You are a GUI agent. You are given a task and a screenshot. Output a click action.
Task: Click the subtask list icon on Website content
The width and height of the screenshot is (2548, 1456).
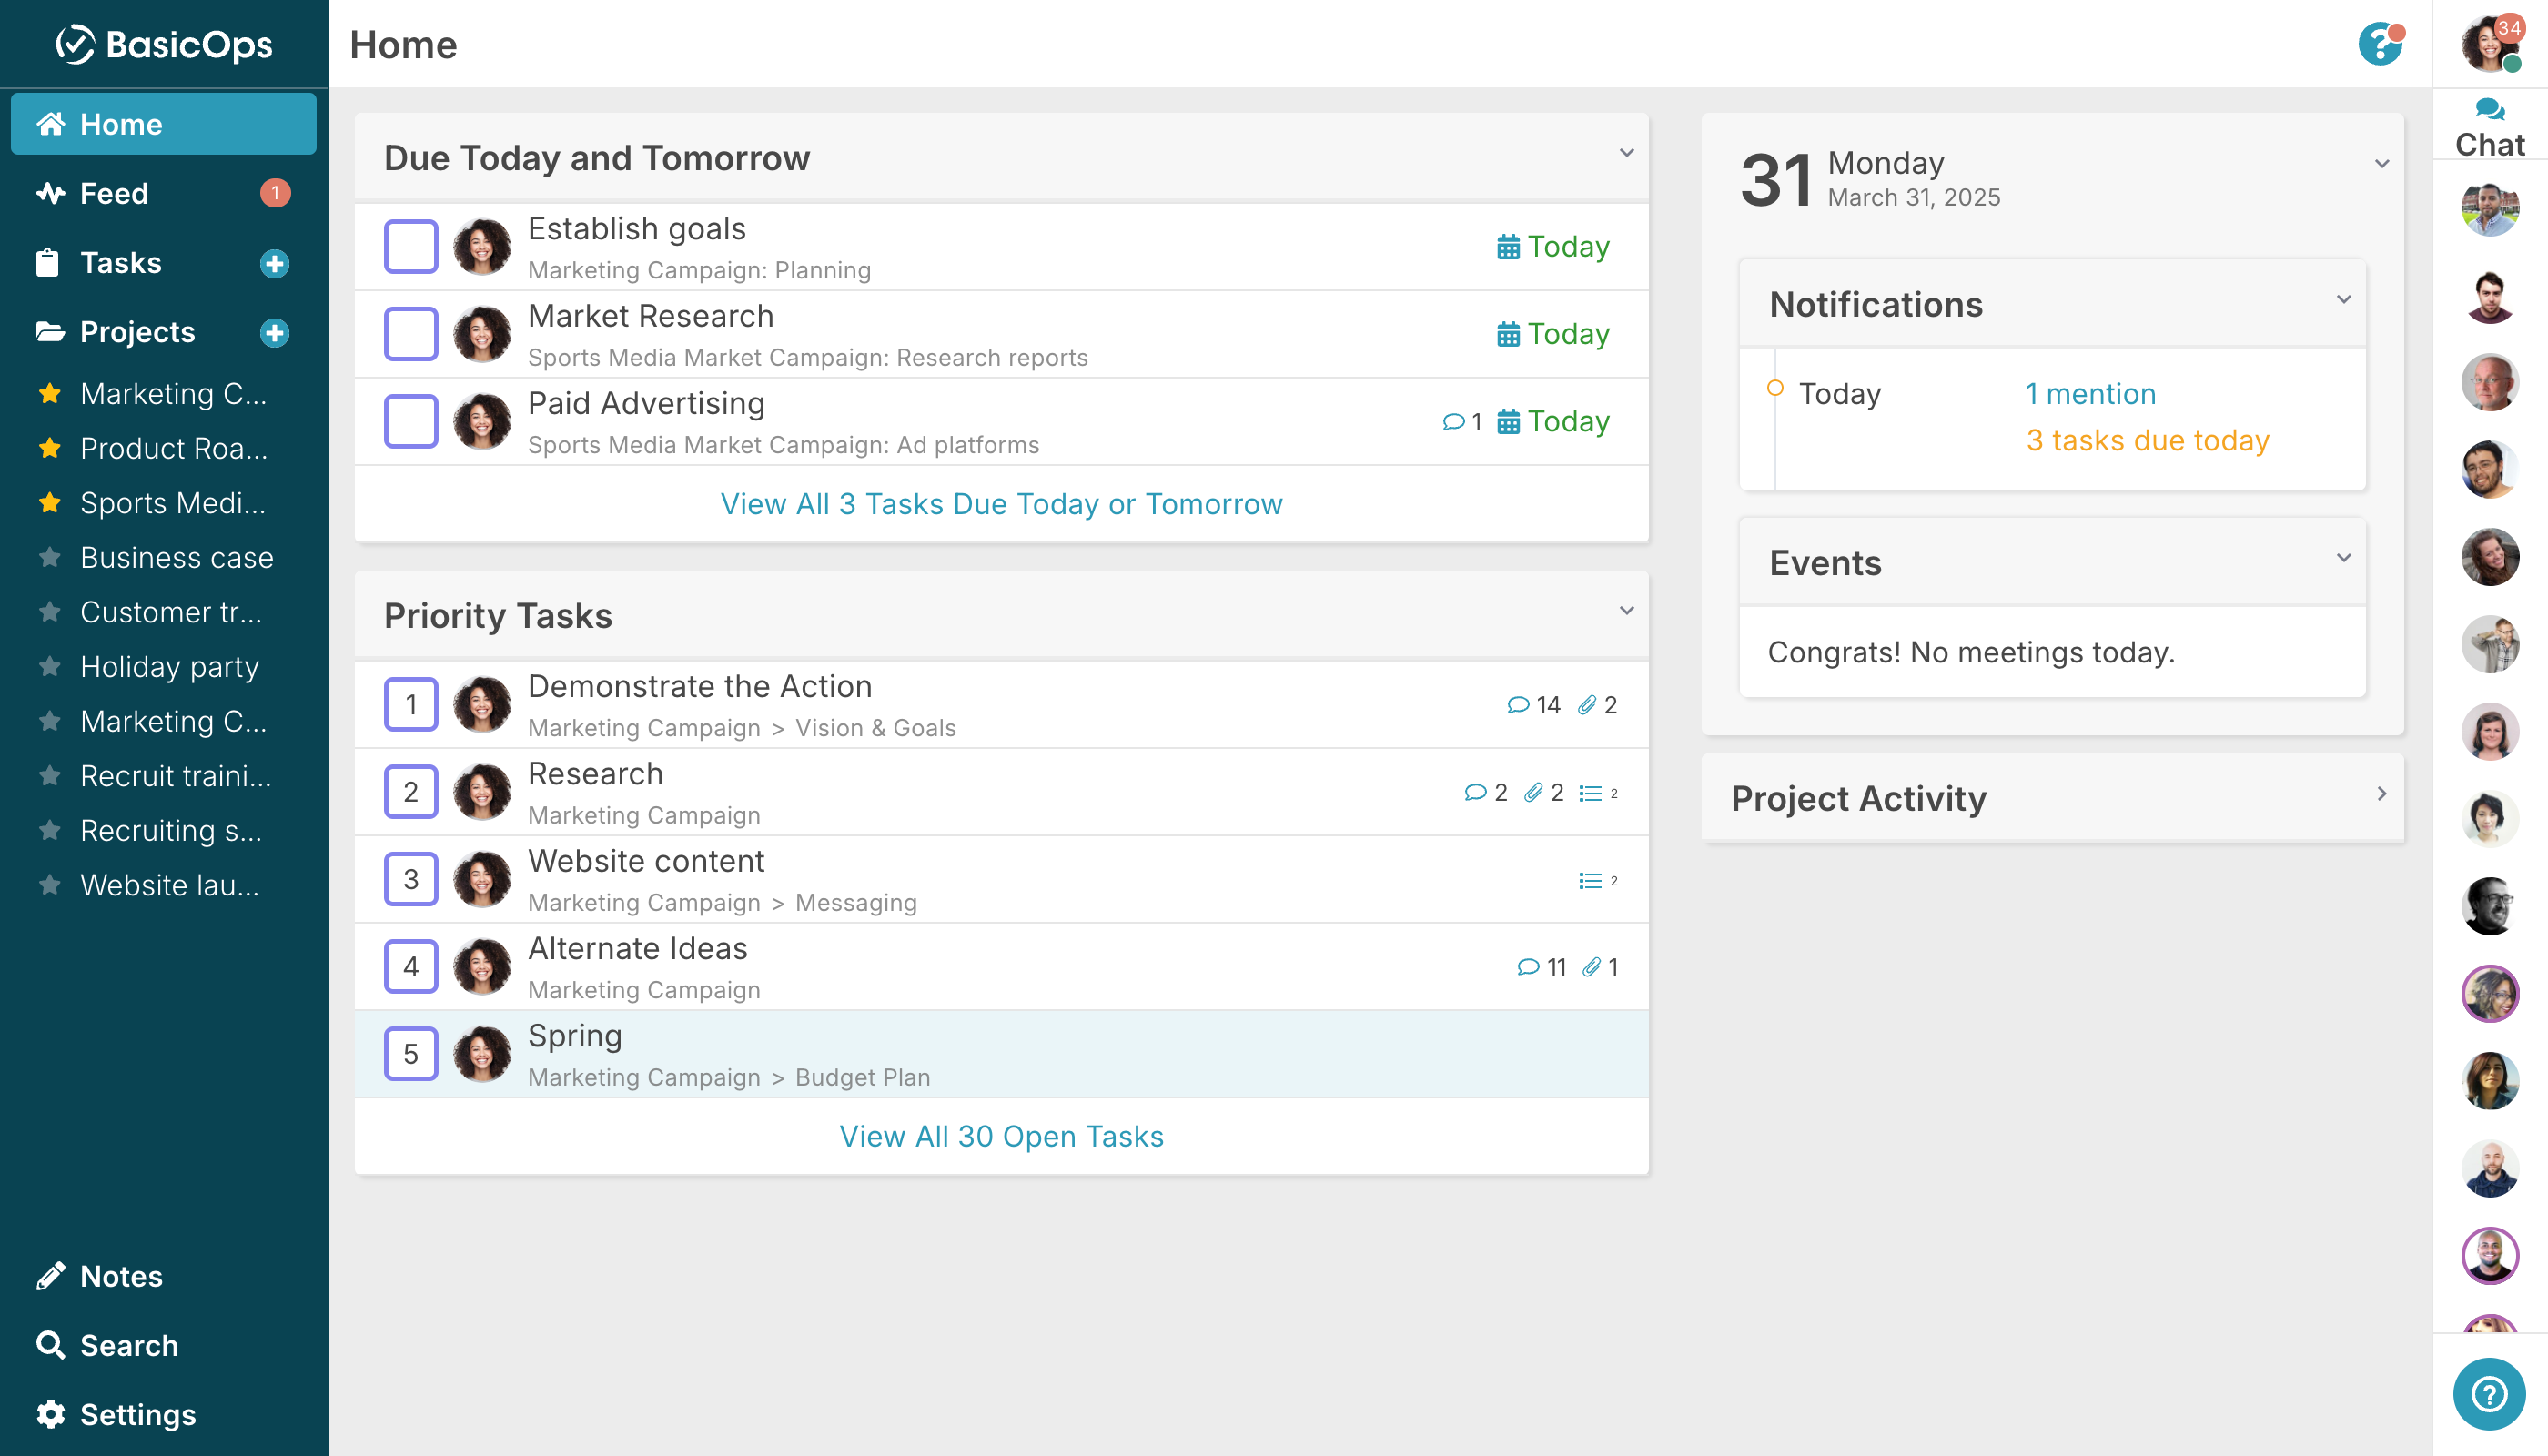click(x=1590, y=880)
